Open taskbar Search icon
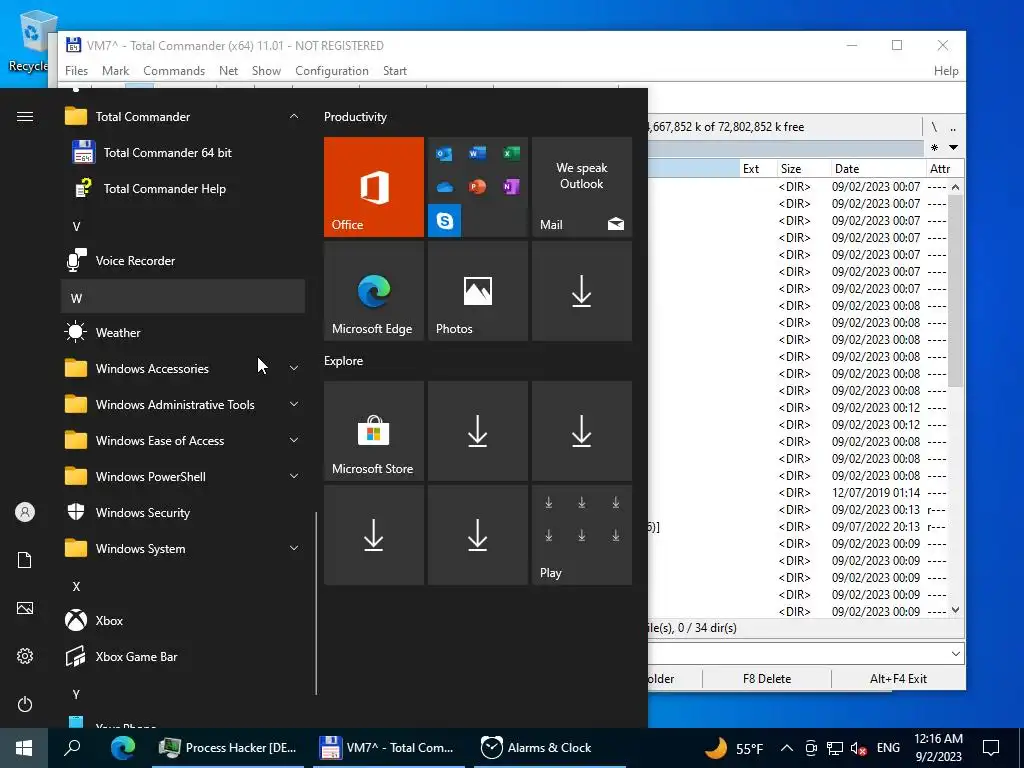 coord(72,748)
